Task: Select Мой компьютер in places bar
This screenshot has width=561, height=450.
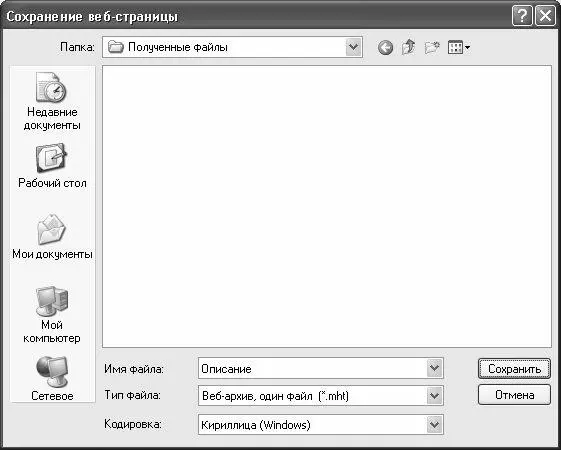Action: click(x=52, y=315)
